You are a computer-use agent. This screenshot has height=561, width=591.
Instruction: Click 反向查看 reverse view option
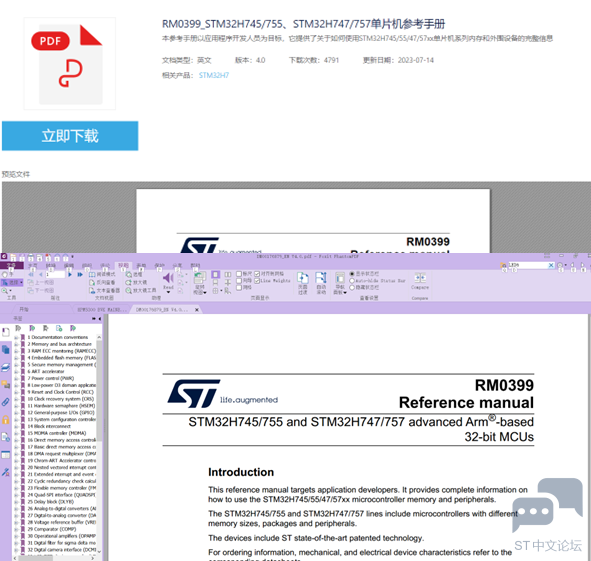coord(102,282)
